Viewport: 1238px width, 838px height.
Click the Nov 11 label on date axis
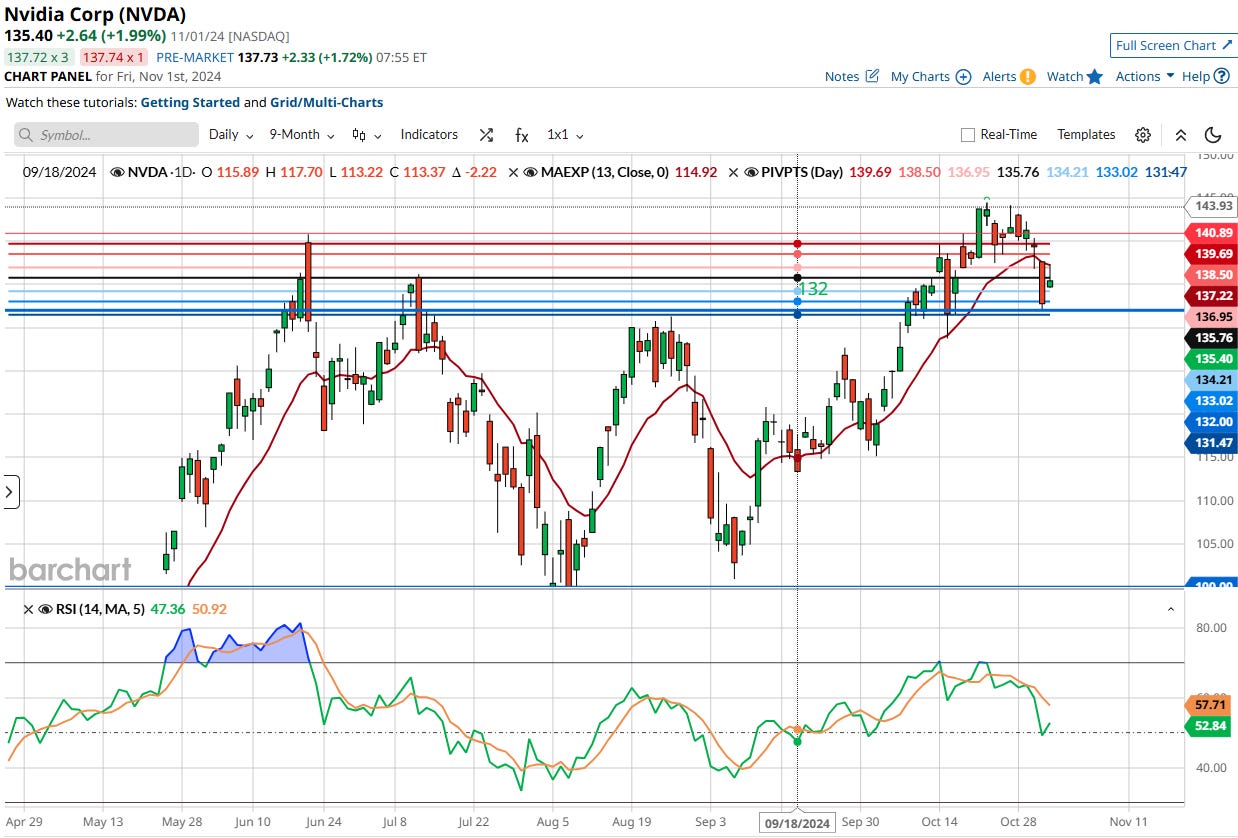[x=1128, y=822]
